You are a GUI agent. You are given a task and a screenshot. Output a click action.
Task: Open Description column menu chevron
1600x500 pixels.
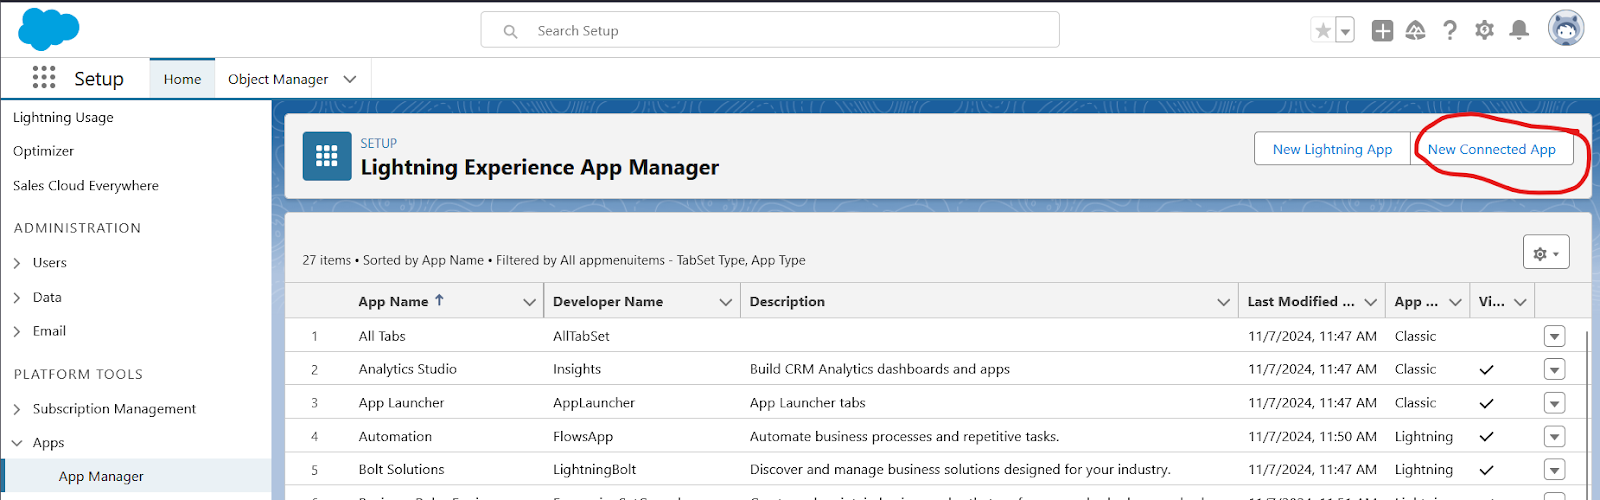(x=1224, y=302)
